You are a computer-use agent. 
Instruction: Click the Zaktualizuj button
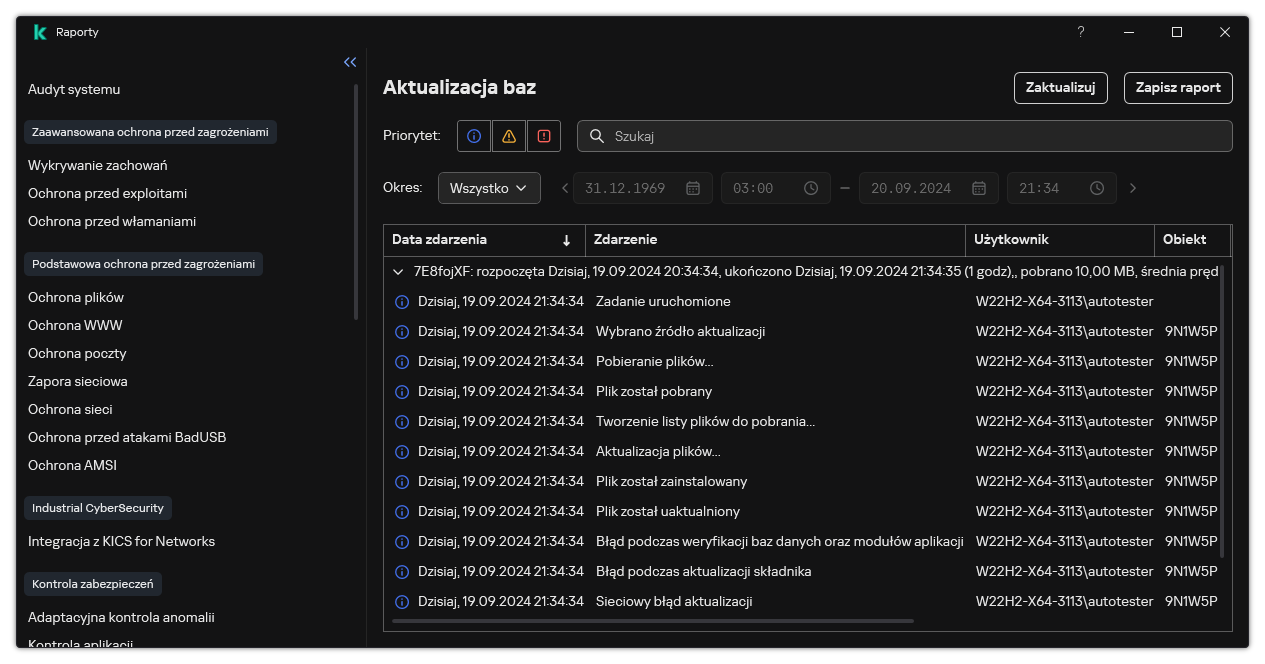(x=1061, y=88)
